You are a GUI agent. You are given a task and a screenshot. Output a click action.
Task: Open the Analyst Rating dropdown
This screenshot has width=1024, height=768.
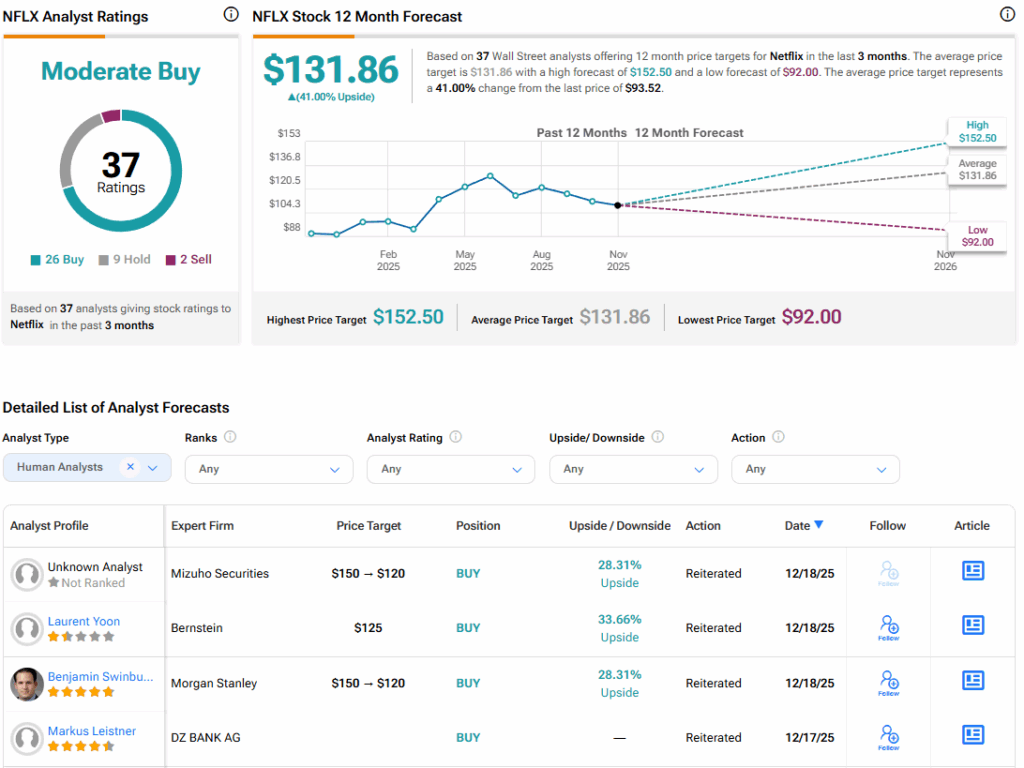point(450,469)
